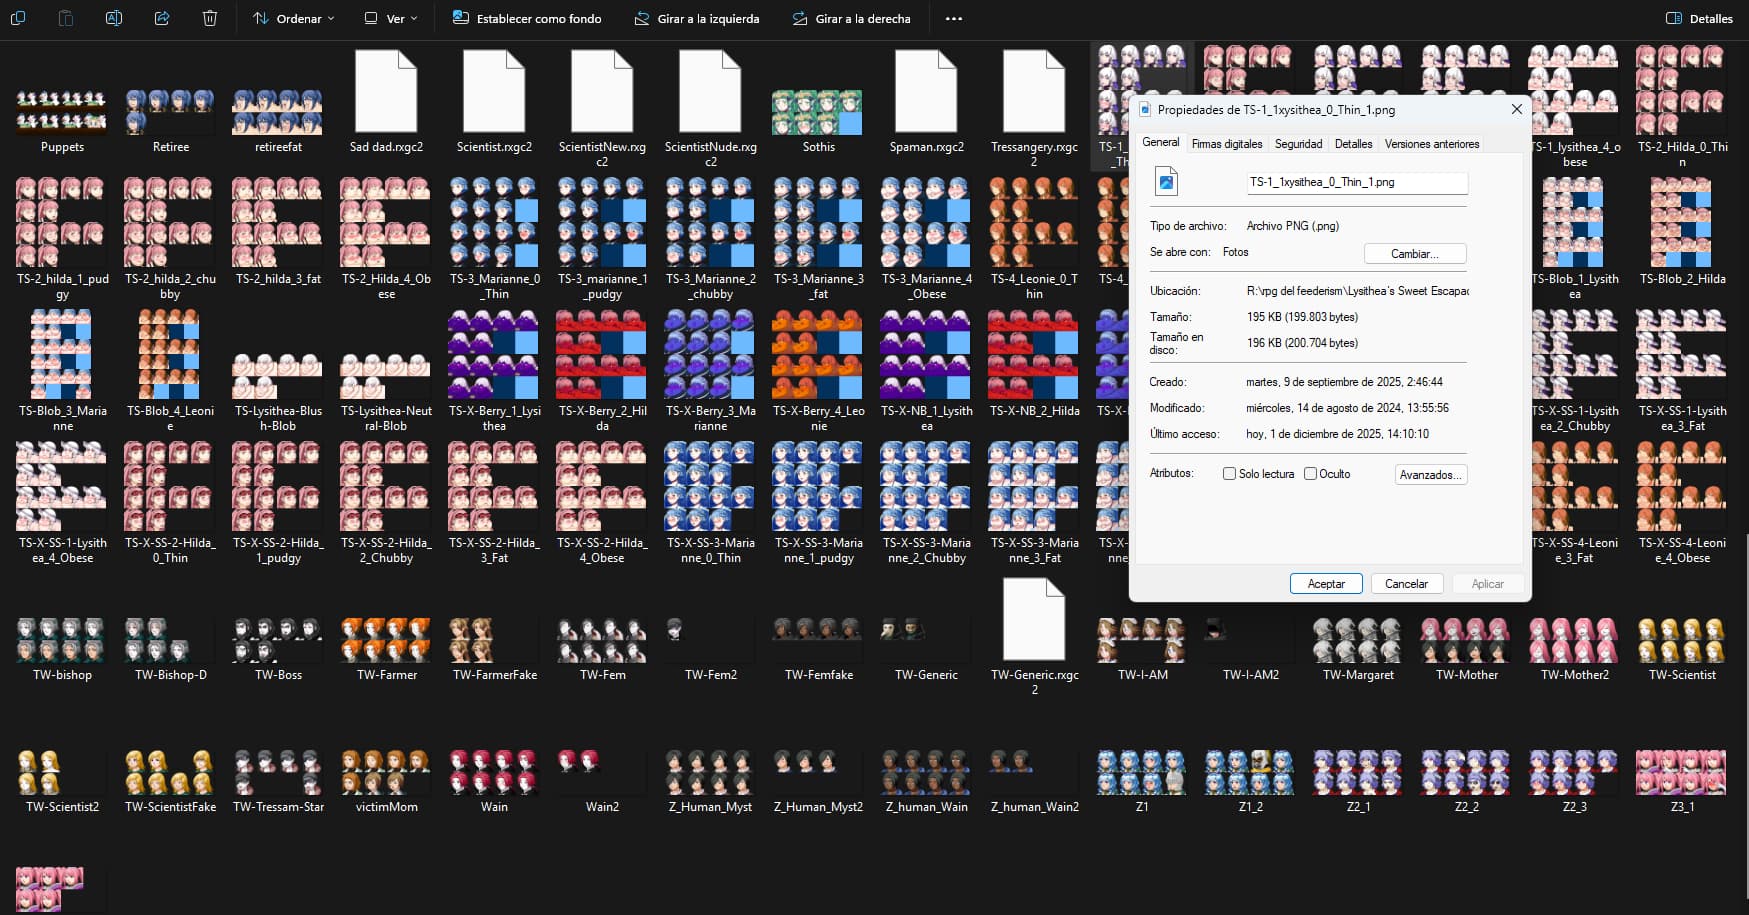Select the Firmas digitales tab
This screenshot has height=915, width=1749.
tap(1227, 144)
